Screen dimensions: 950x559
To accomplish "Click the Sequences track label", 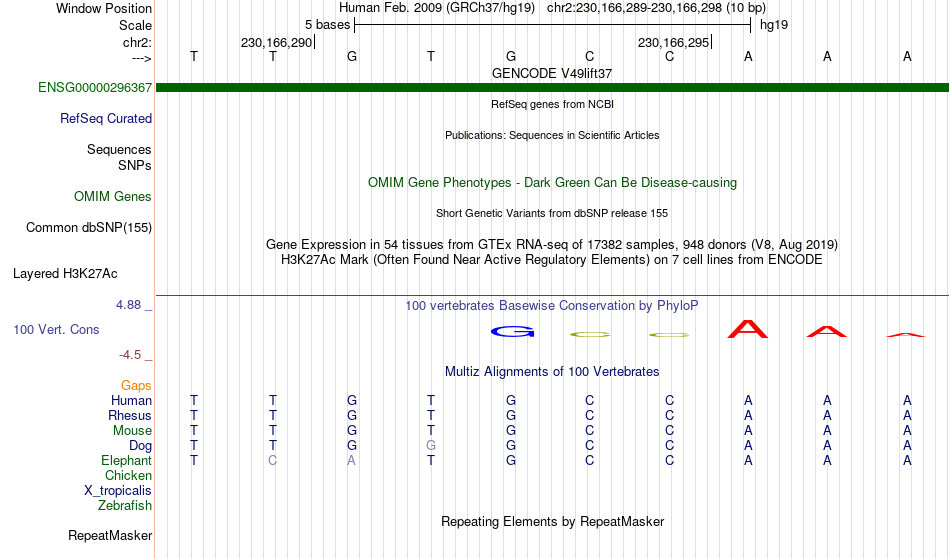I will click(119, 149).
